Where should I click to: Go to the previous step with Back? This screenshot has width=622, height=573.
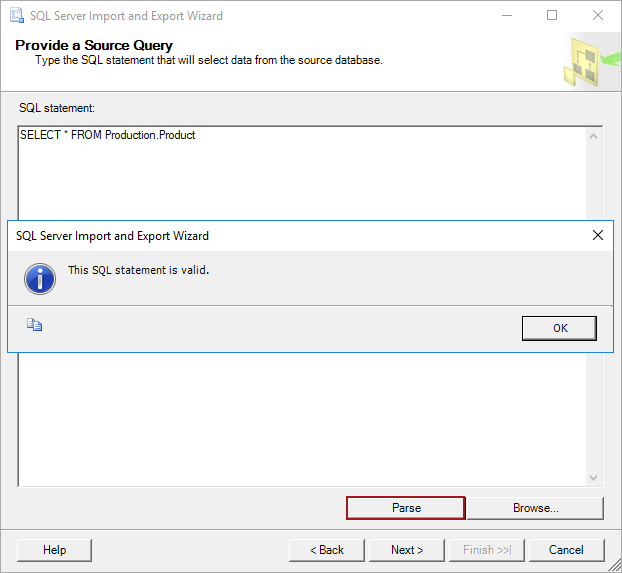click(326, 550)
